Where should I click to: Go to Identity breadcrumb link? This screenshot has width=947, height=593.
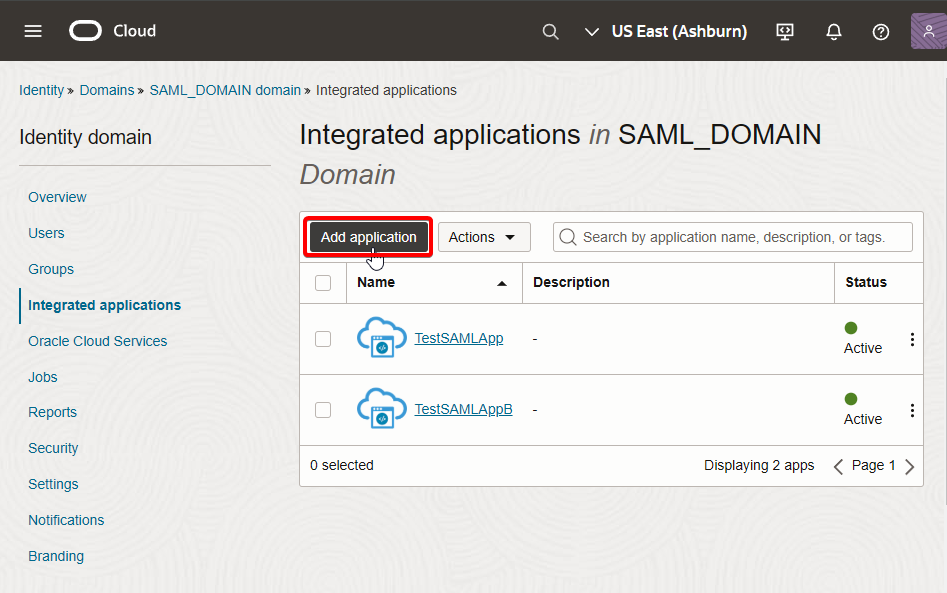pyautogui.click(x=41, y=90)
